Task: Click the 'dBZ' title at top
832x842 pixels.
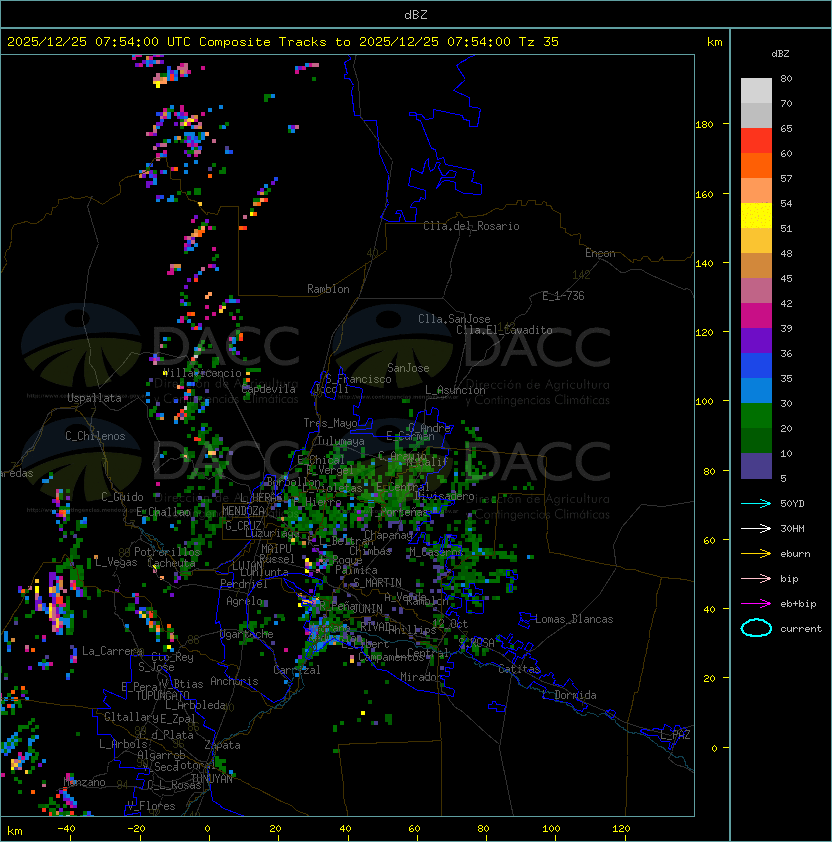Action: point(416,14)
